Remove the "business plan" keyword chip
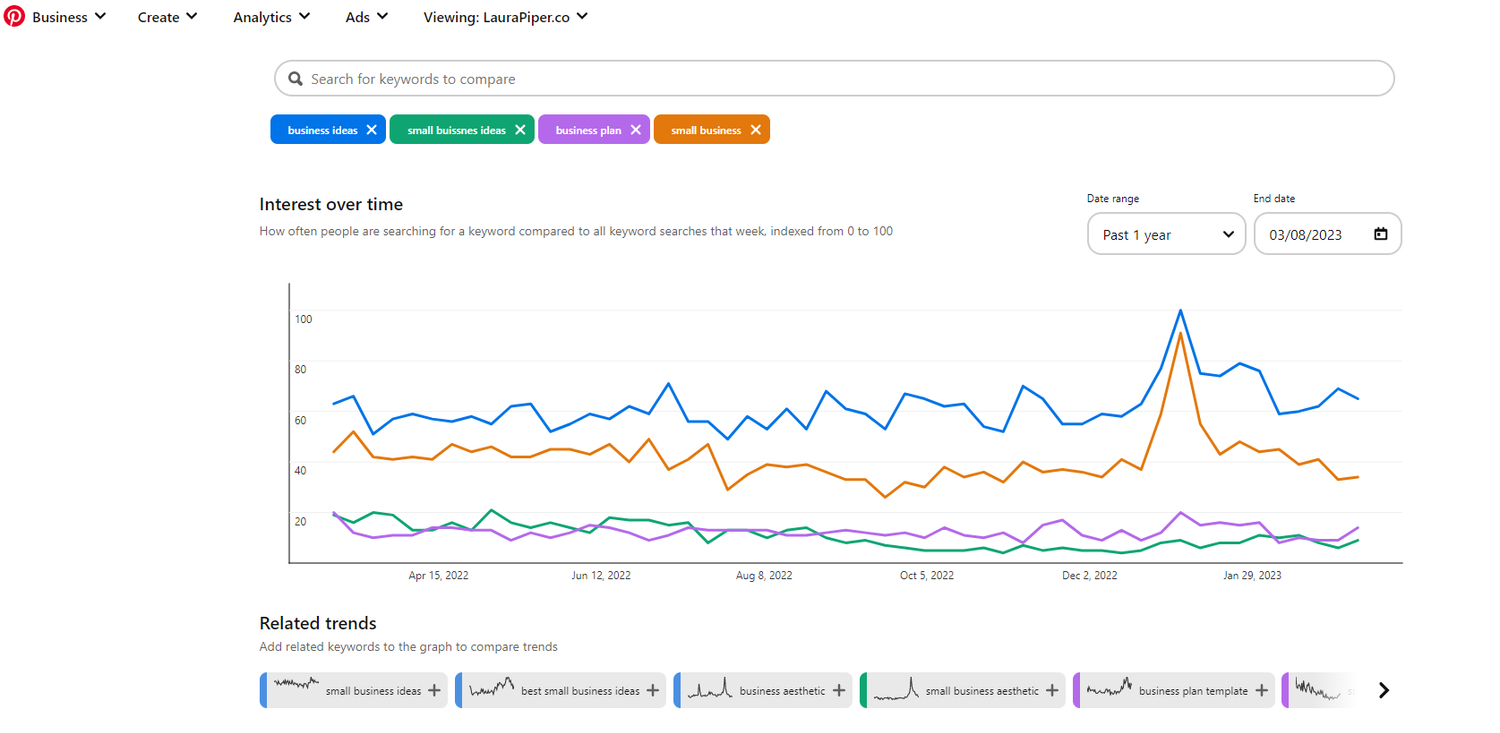Image resolution: width=1500 pixels, height=733 pixels. (x=636, y=129)
